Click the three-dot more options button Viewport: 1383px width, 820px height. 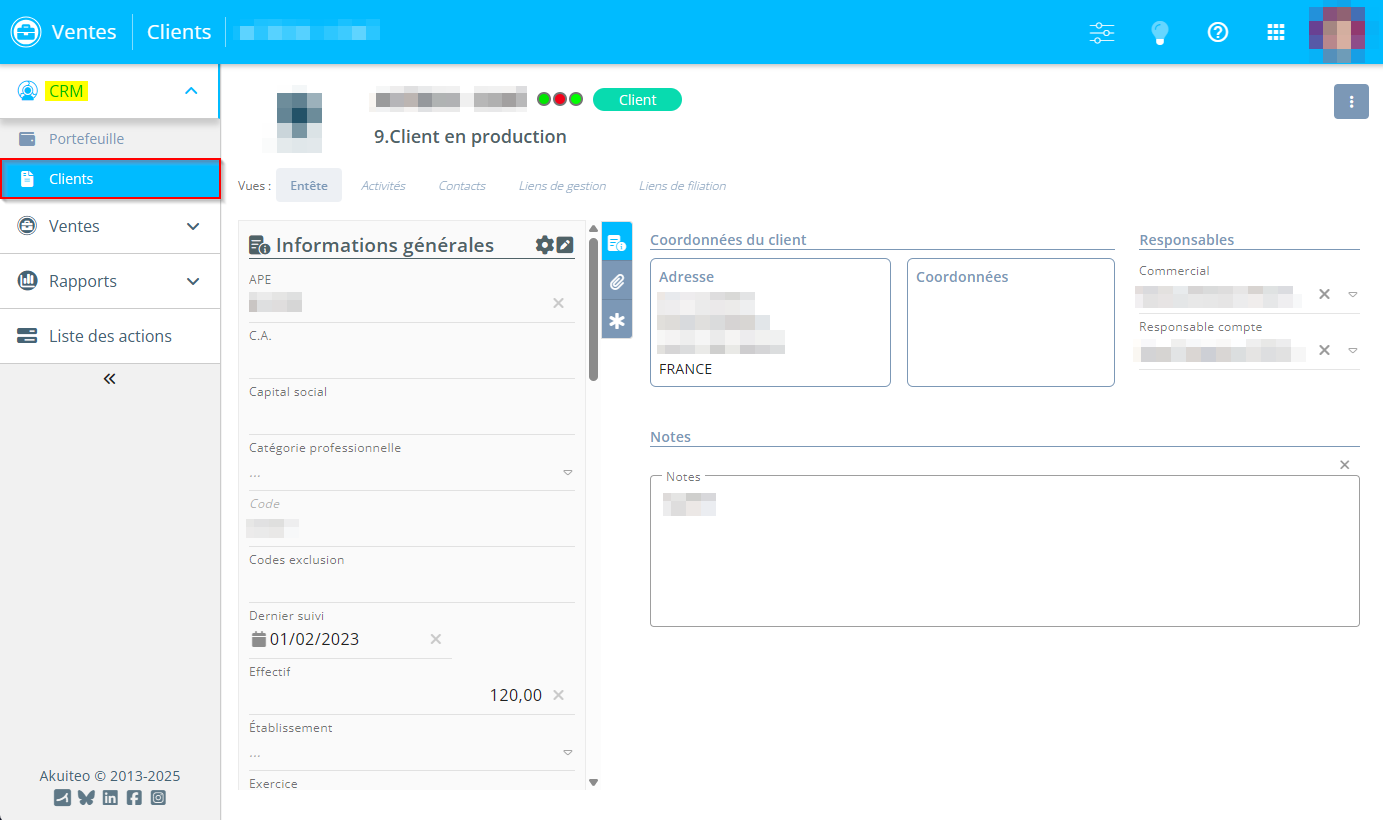point(1351,102)
